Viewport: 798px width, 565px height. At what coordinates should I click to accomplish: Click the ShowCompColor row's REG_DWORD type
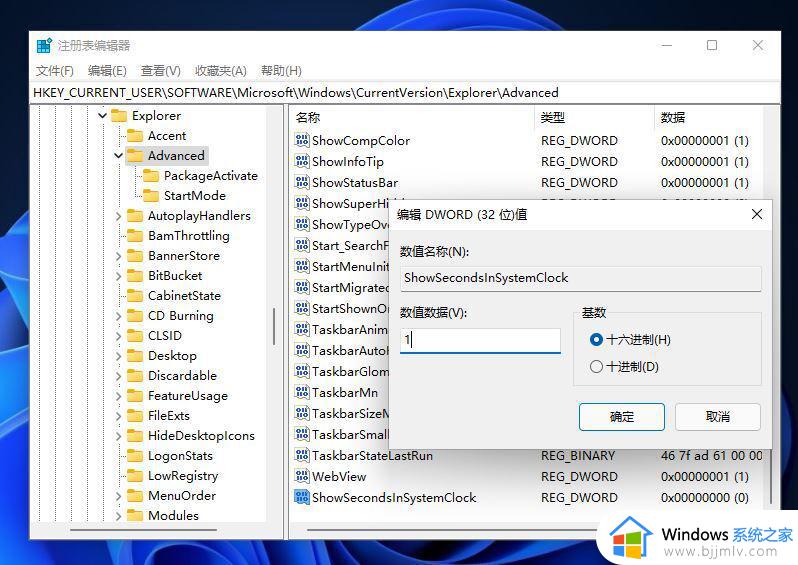tap(579, 140)
